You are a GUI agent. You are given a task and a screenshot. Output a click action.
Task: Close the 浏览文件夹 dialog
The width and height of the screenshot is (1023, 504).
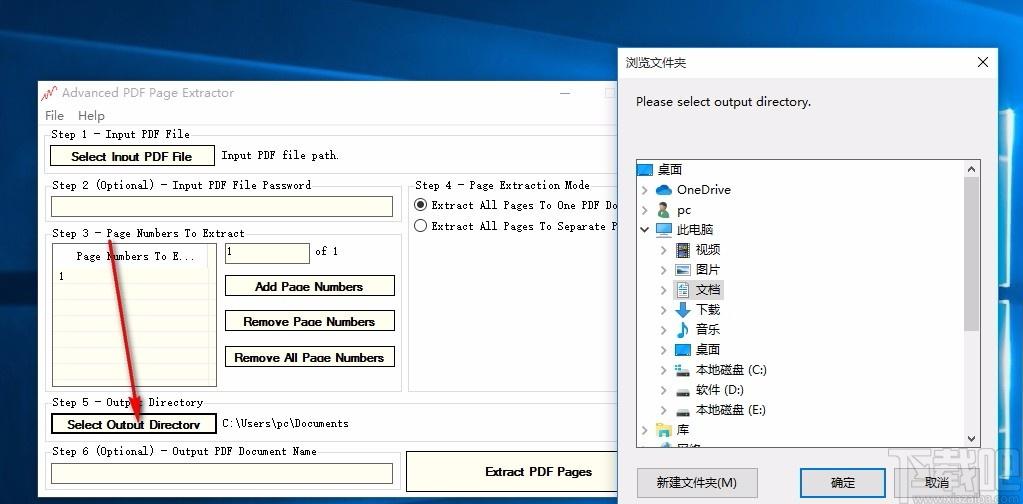983,63
